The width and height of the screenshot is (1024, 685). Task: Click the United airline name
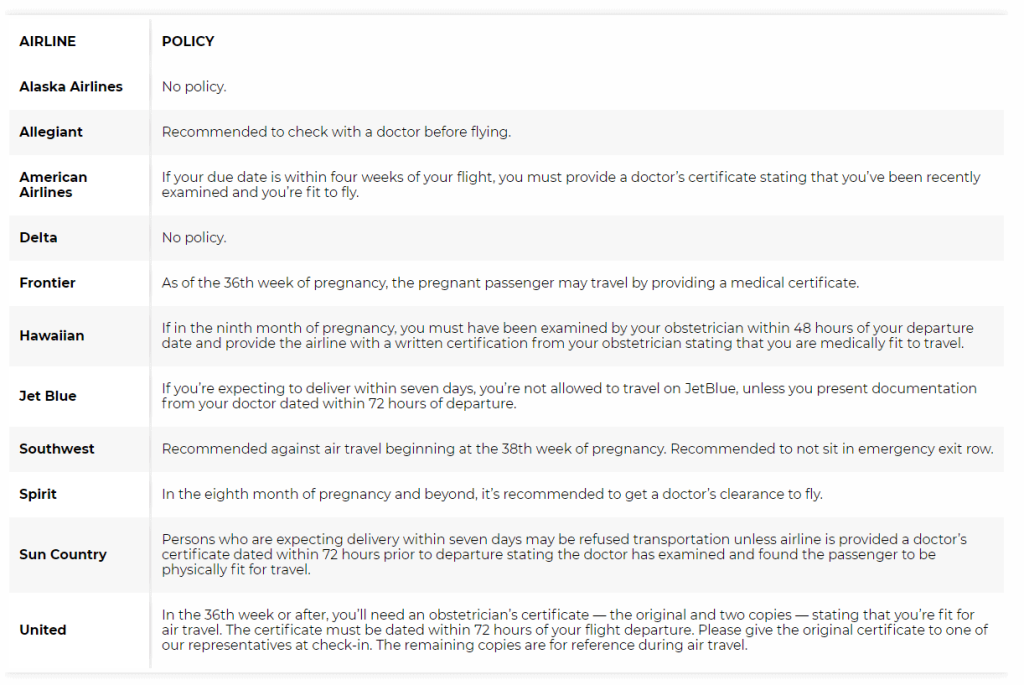pyautogui.click(x=43, y=630)
